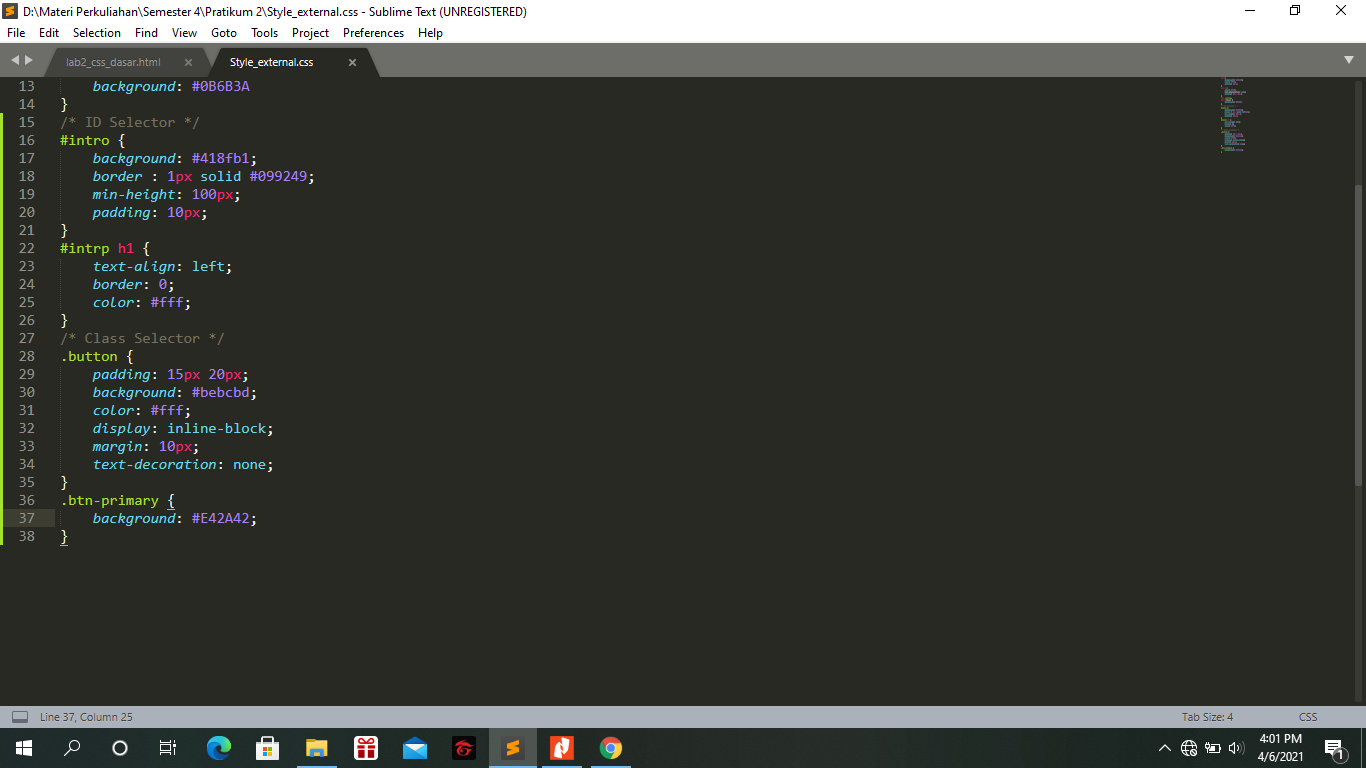Open the Edit menu
The width and height of the screenshot is (1366, 768).
[49, 33]
